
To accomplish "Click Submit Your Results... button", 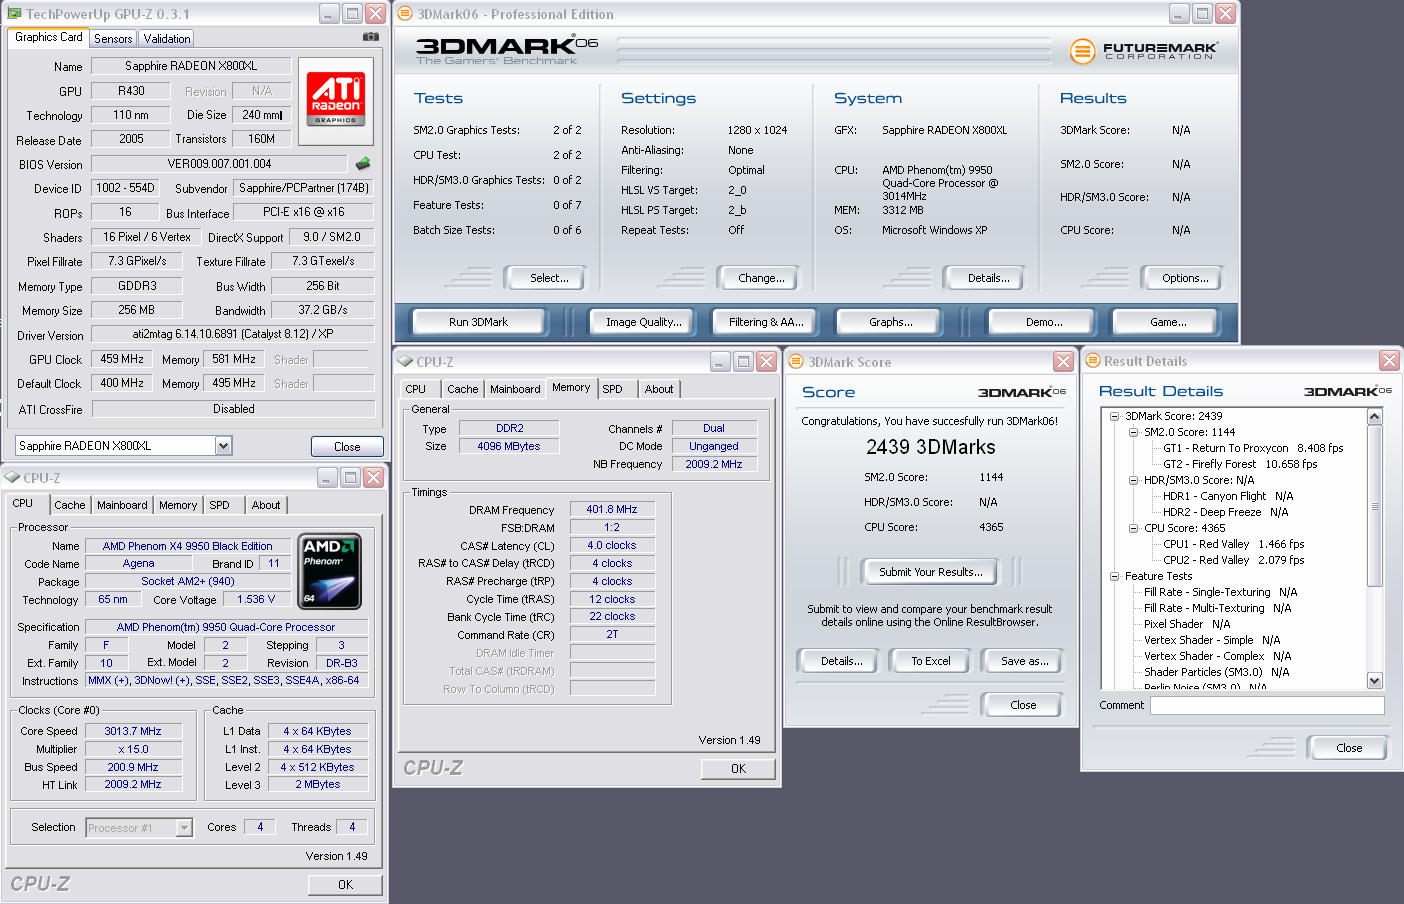I will coord(931,572).
